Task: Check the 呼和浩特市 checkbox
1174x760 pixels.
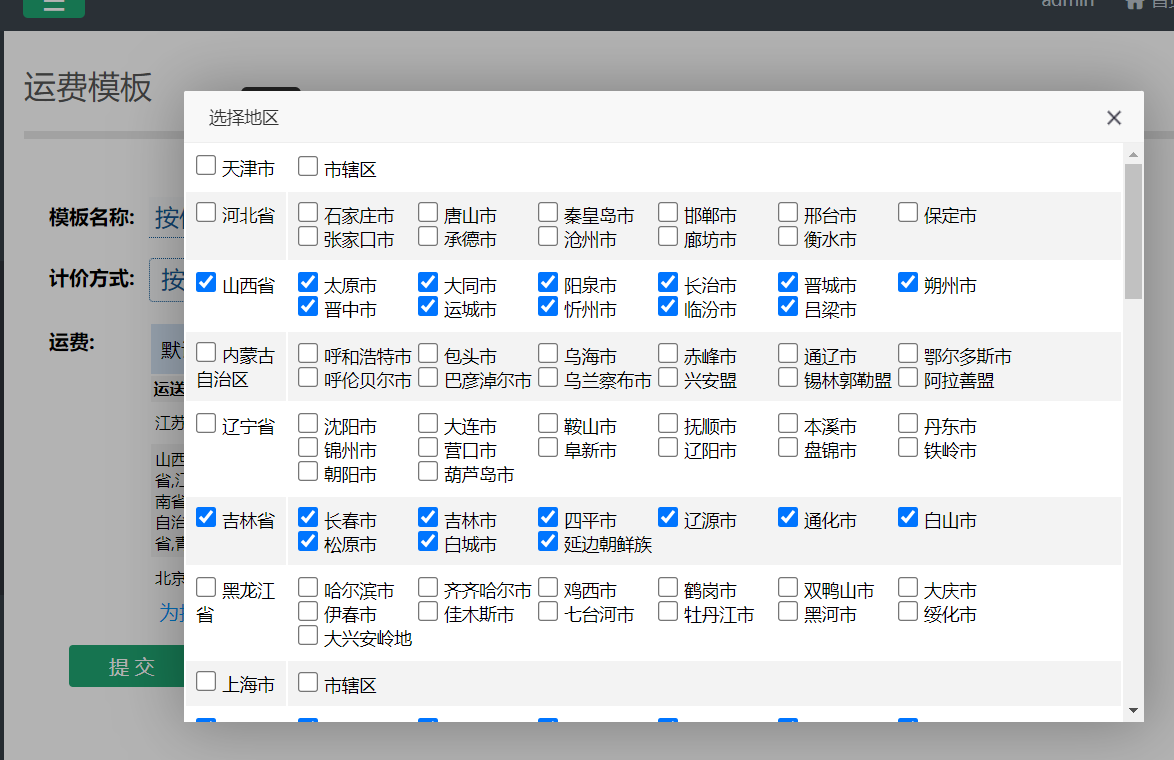Action: click(308, 353)
